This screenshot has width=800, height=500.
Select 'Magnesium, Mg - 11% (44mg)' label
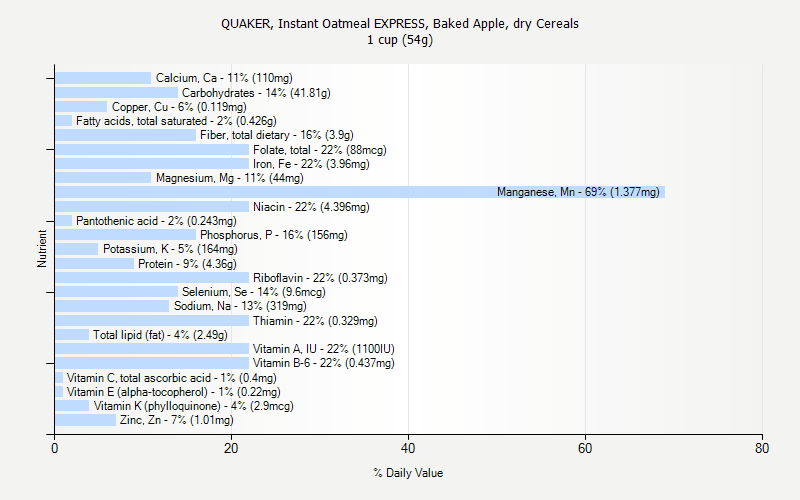point(230,178)
